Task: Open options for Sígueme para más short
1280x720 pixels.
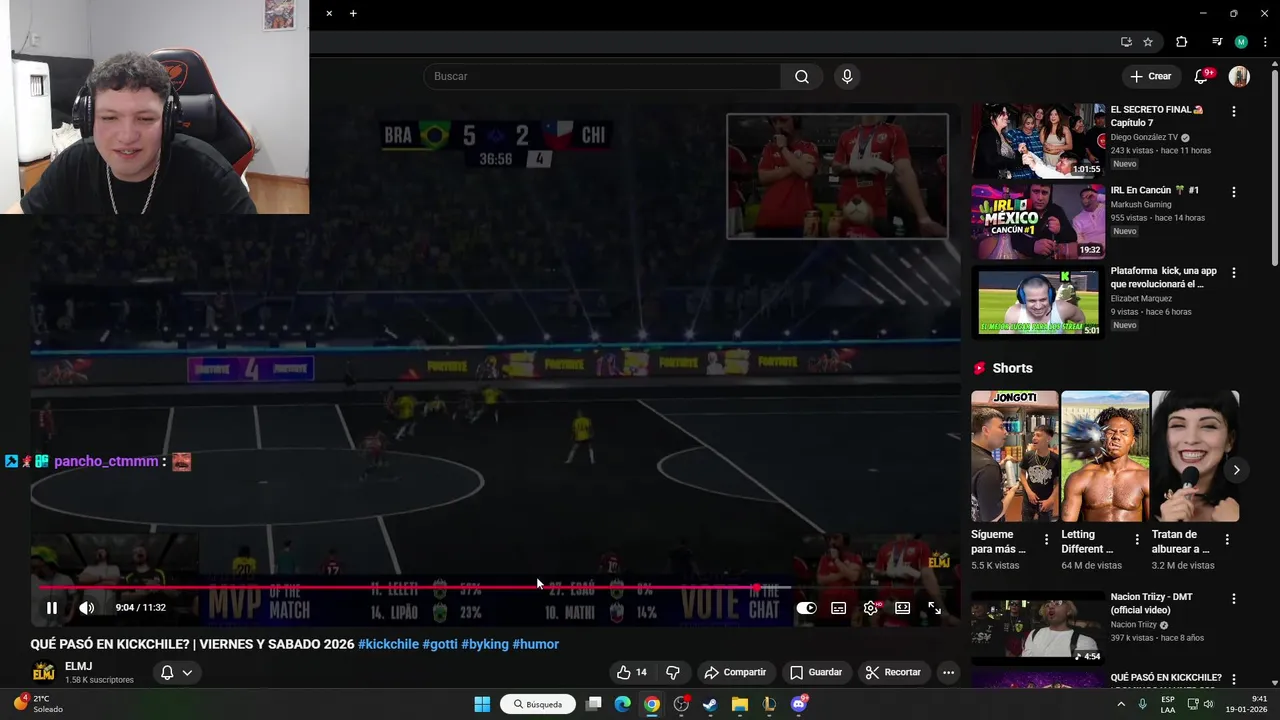Action: tap(1047, 539)
